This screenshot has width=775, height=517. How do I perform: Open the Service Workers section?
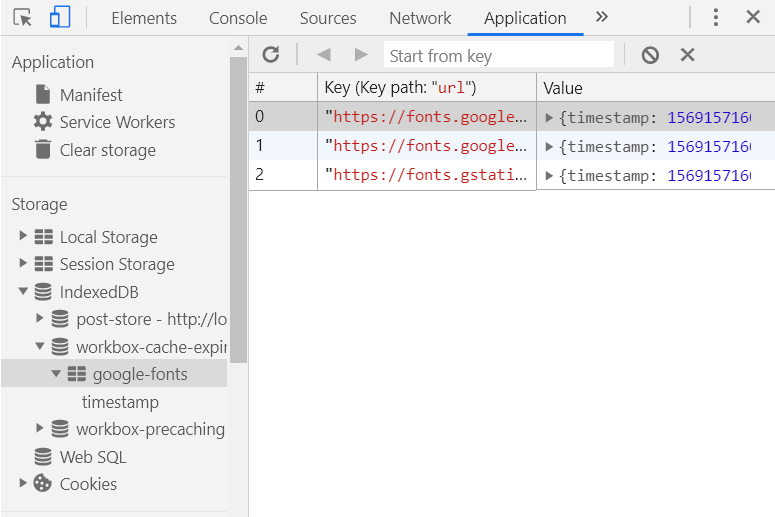(x=117, y=122)
